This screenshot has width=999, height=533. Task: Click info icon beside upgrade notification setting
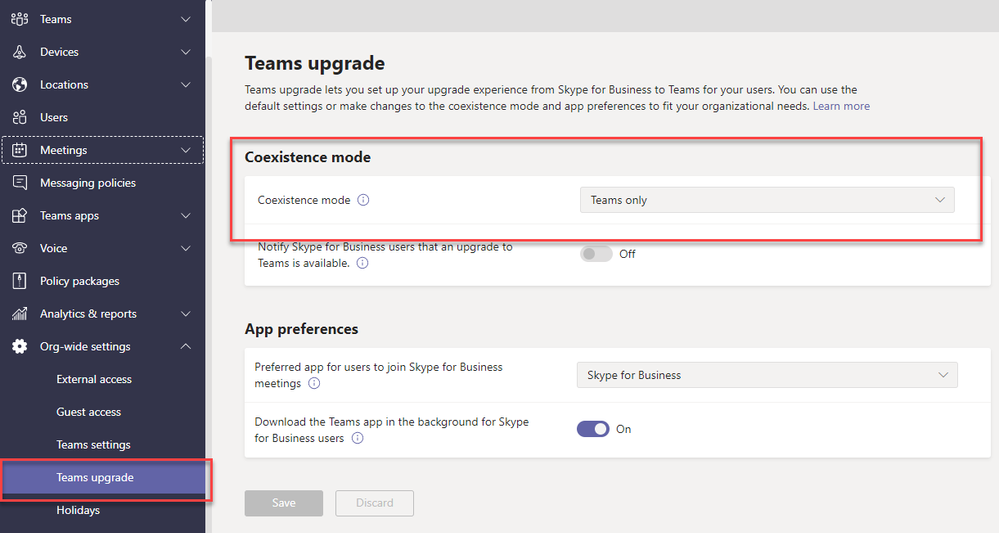tap(363, 263)
